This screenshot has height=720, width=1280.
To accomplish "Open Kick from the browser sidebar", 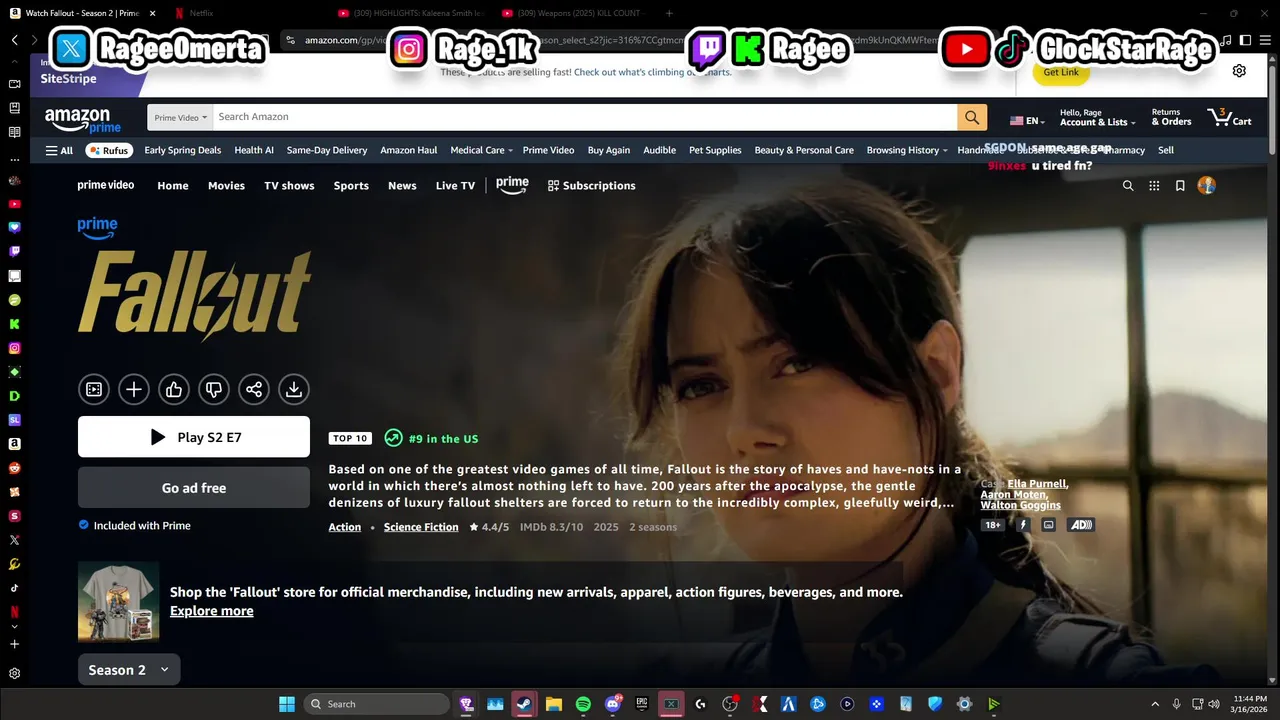I will [x=14, y=324].
